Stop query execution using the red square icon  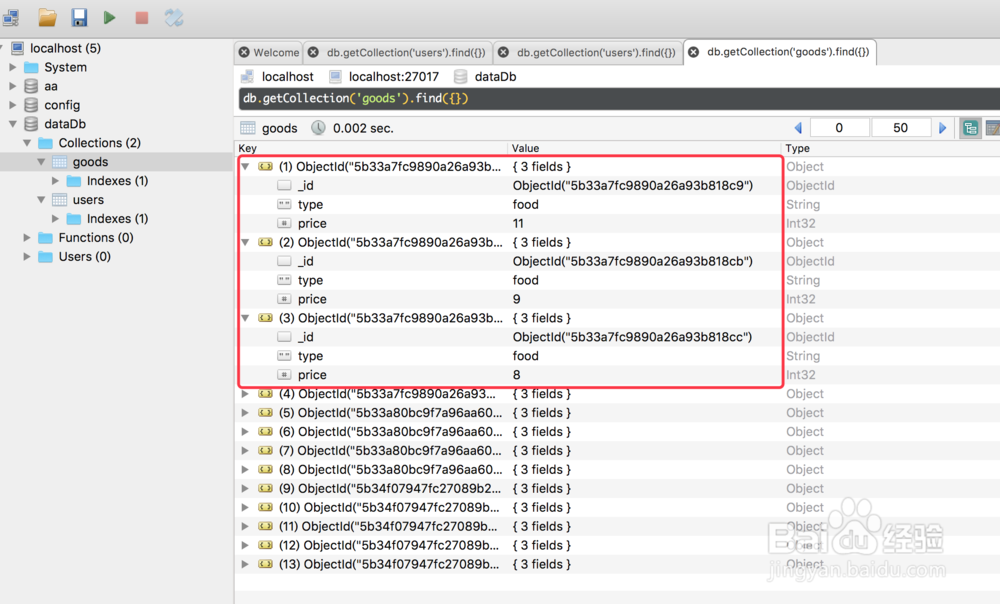tap(142, 16)
